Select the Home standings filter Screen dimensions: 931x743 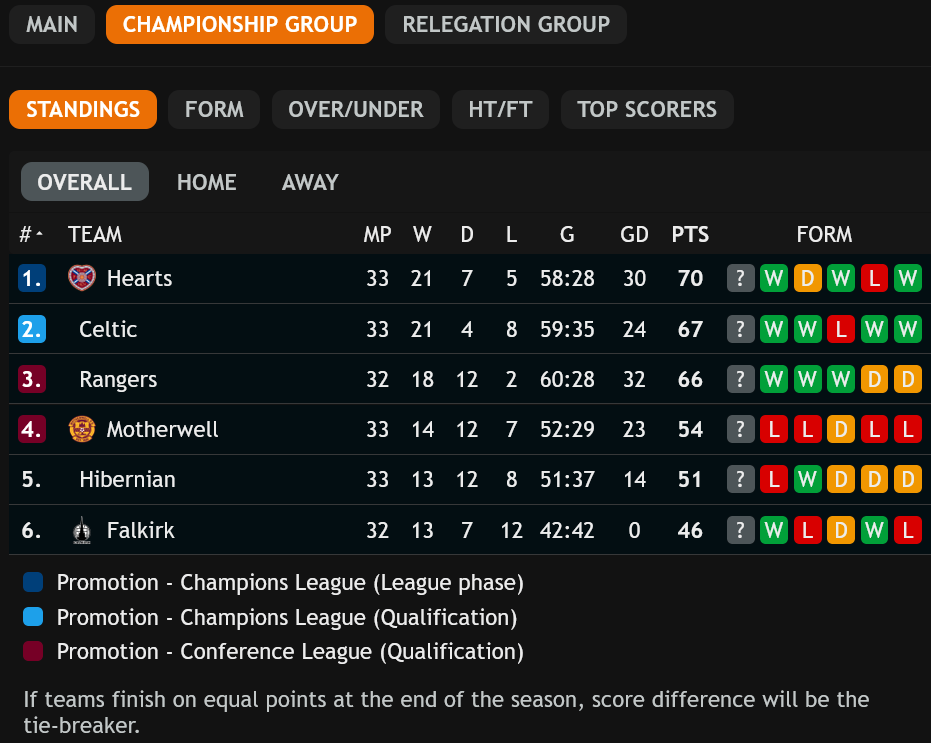tap(207, 182)
